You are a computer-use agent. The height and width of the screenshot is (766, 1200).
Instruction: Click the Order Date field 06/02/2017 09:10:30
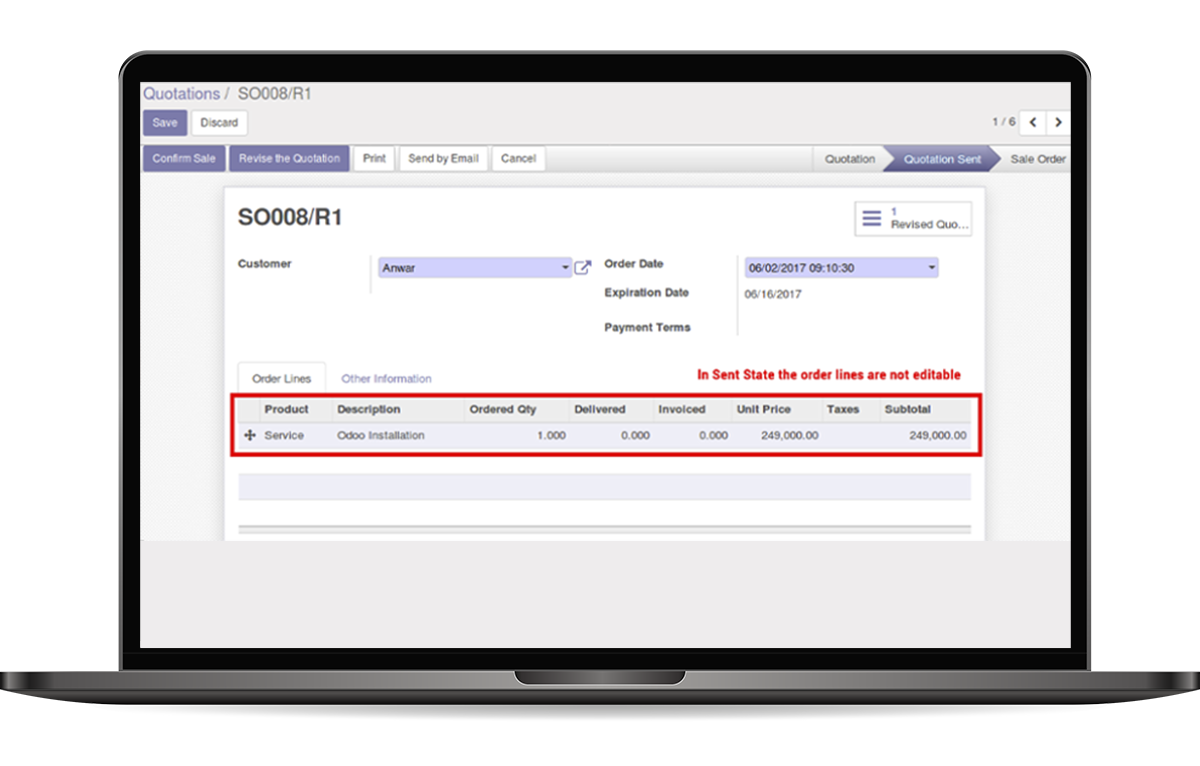pos(842,268)
